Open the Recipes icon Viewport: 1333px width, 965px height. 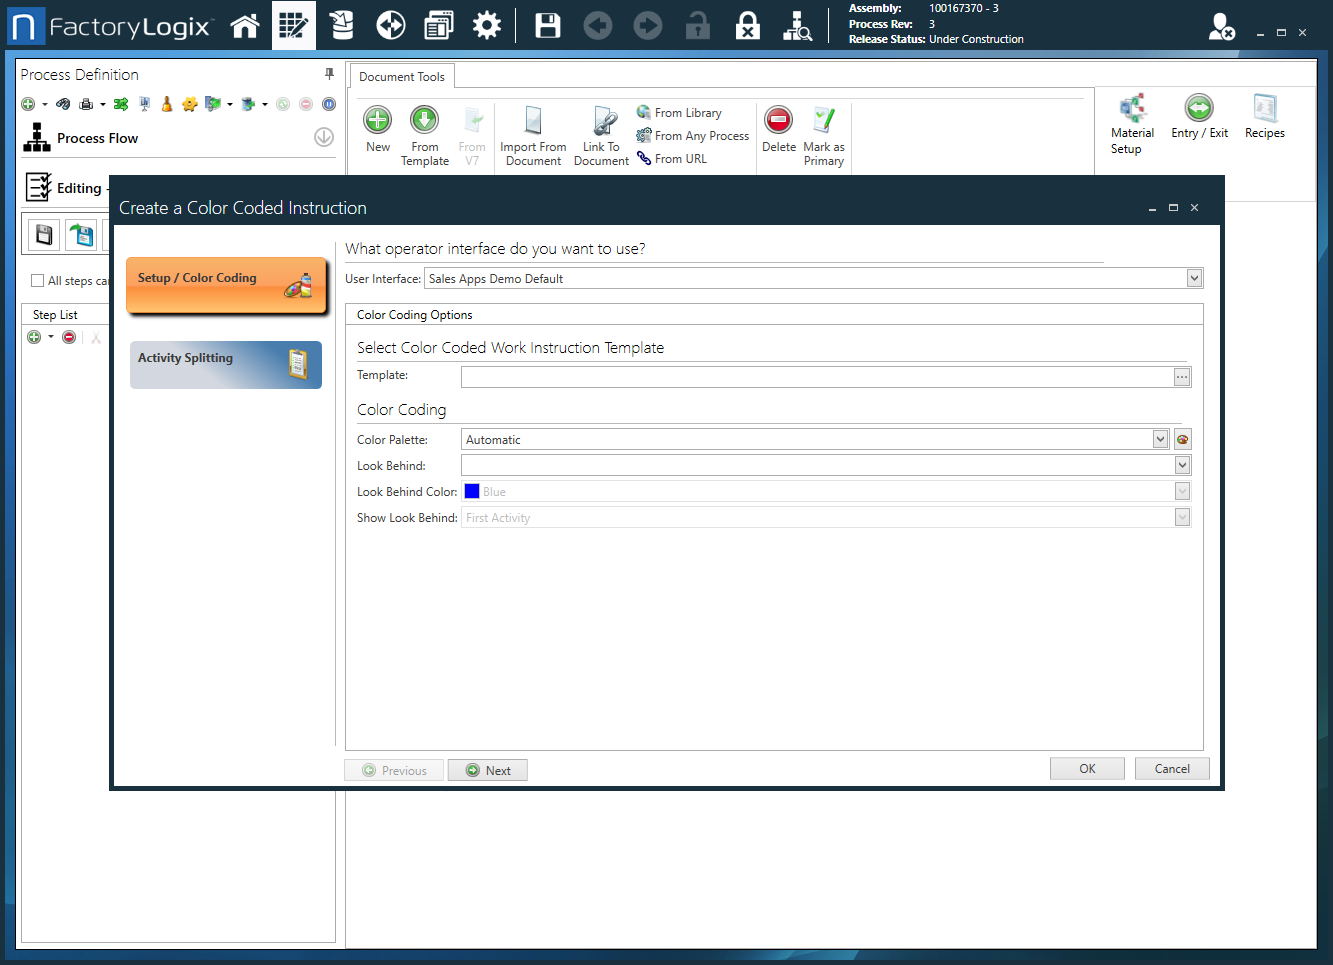(1265, 109)
